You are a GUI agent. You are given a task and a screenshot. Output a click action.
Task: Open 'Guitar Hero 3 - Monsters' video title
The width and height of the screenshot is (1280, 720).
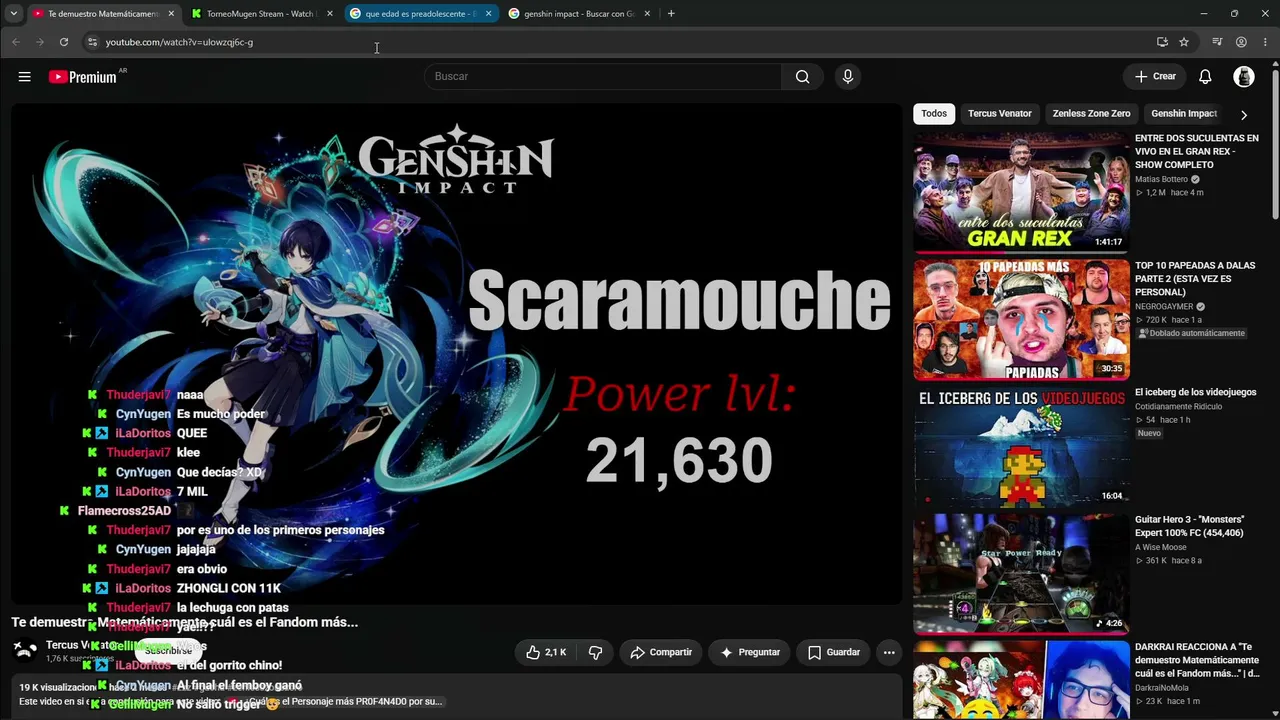pos(1189,526)
